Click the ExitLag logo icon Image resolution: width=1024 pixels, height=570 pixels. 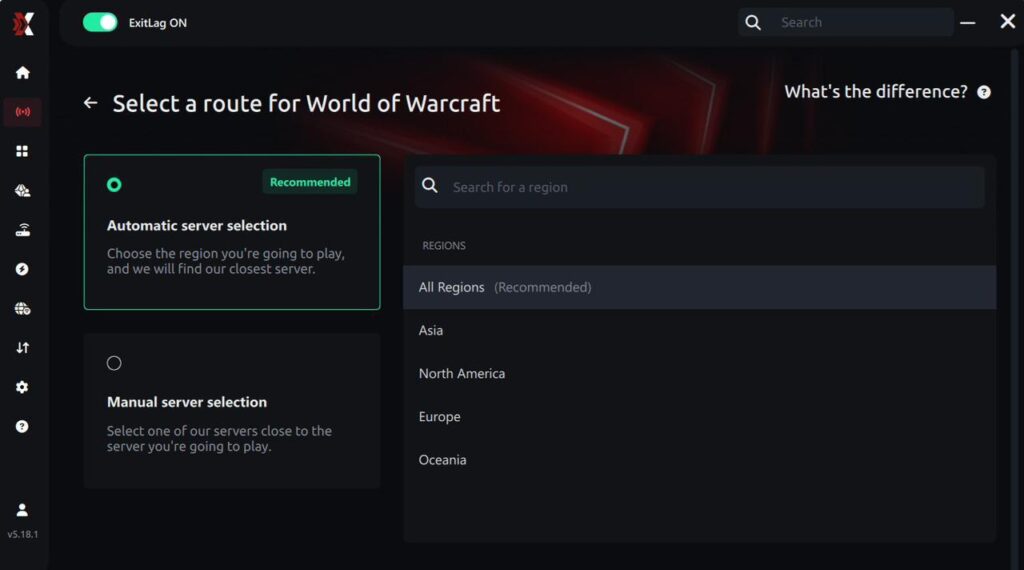point(22,23)
